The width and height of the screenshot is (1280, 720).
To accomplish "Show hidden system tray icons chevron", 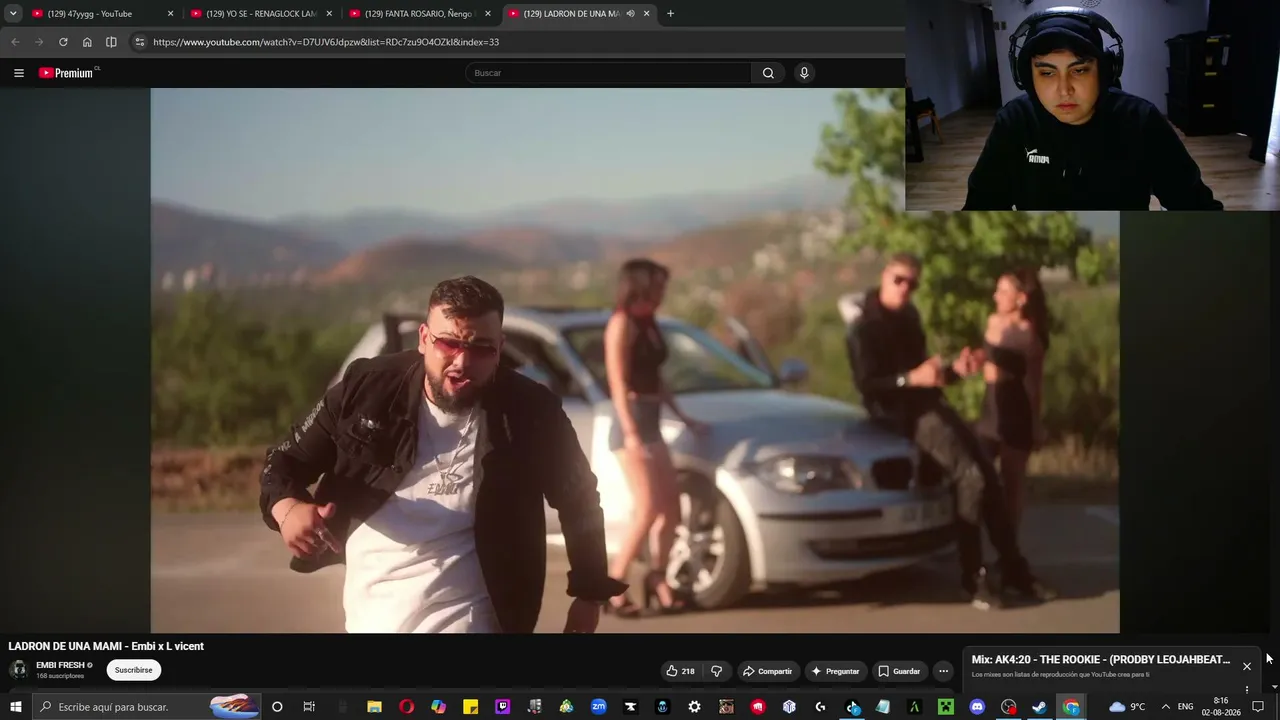I will (x=1165, y=707).
